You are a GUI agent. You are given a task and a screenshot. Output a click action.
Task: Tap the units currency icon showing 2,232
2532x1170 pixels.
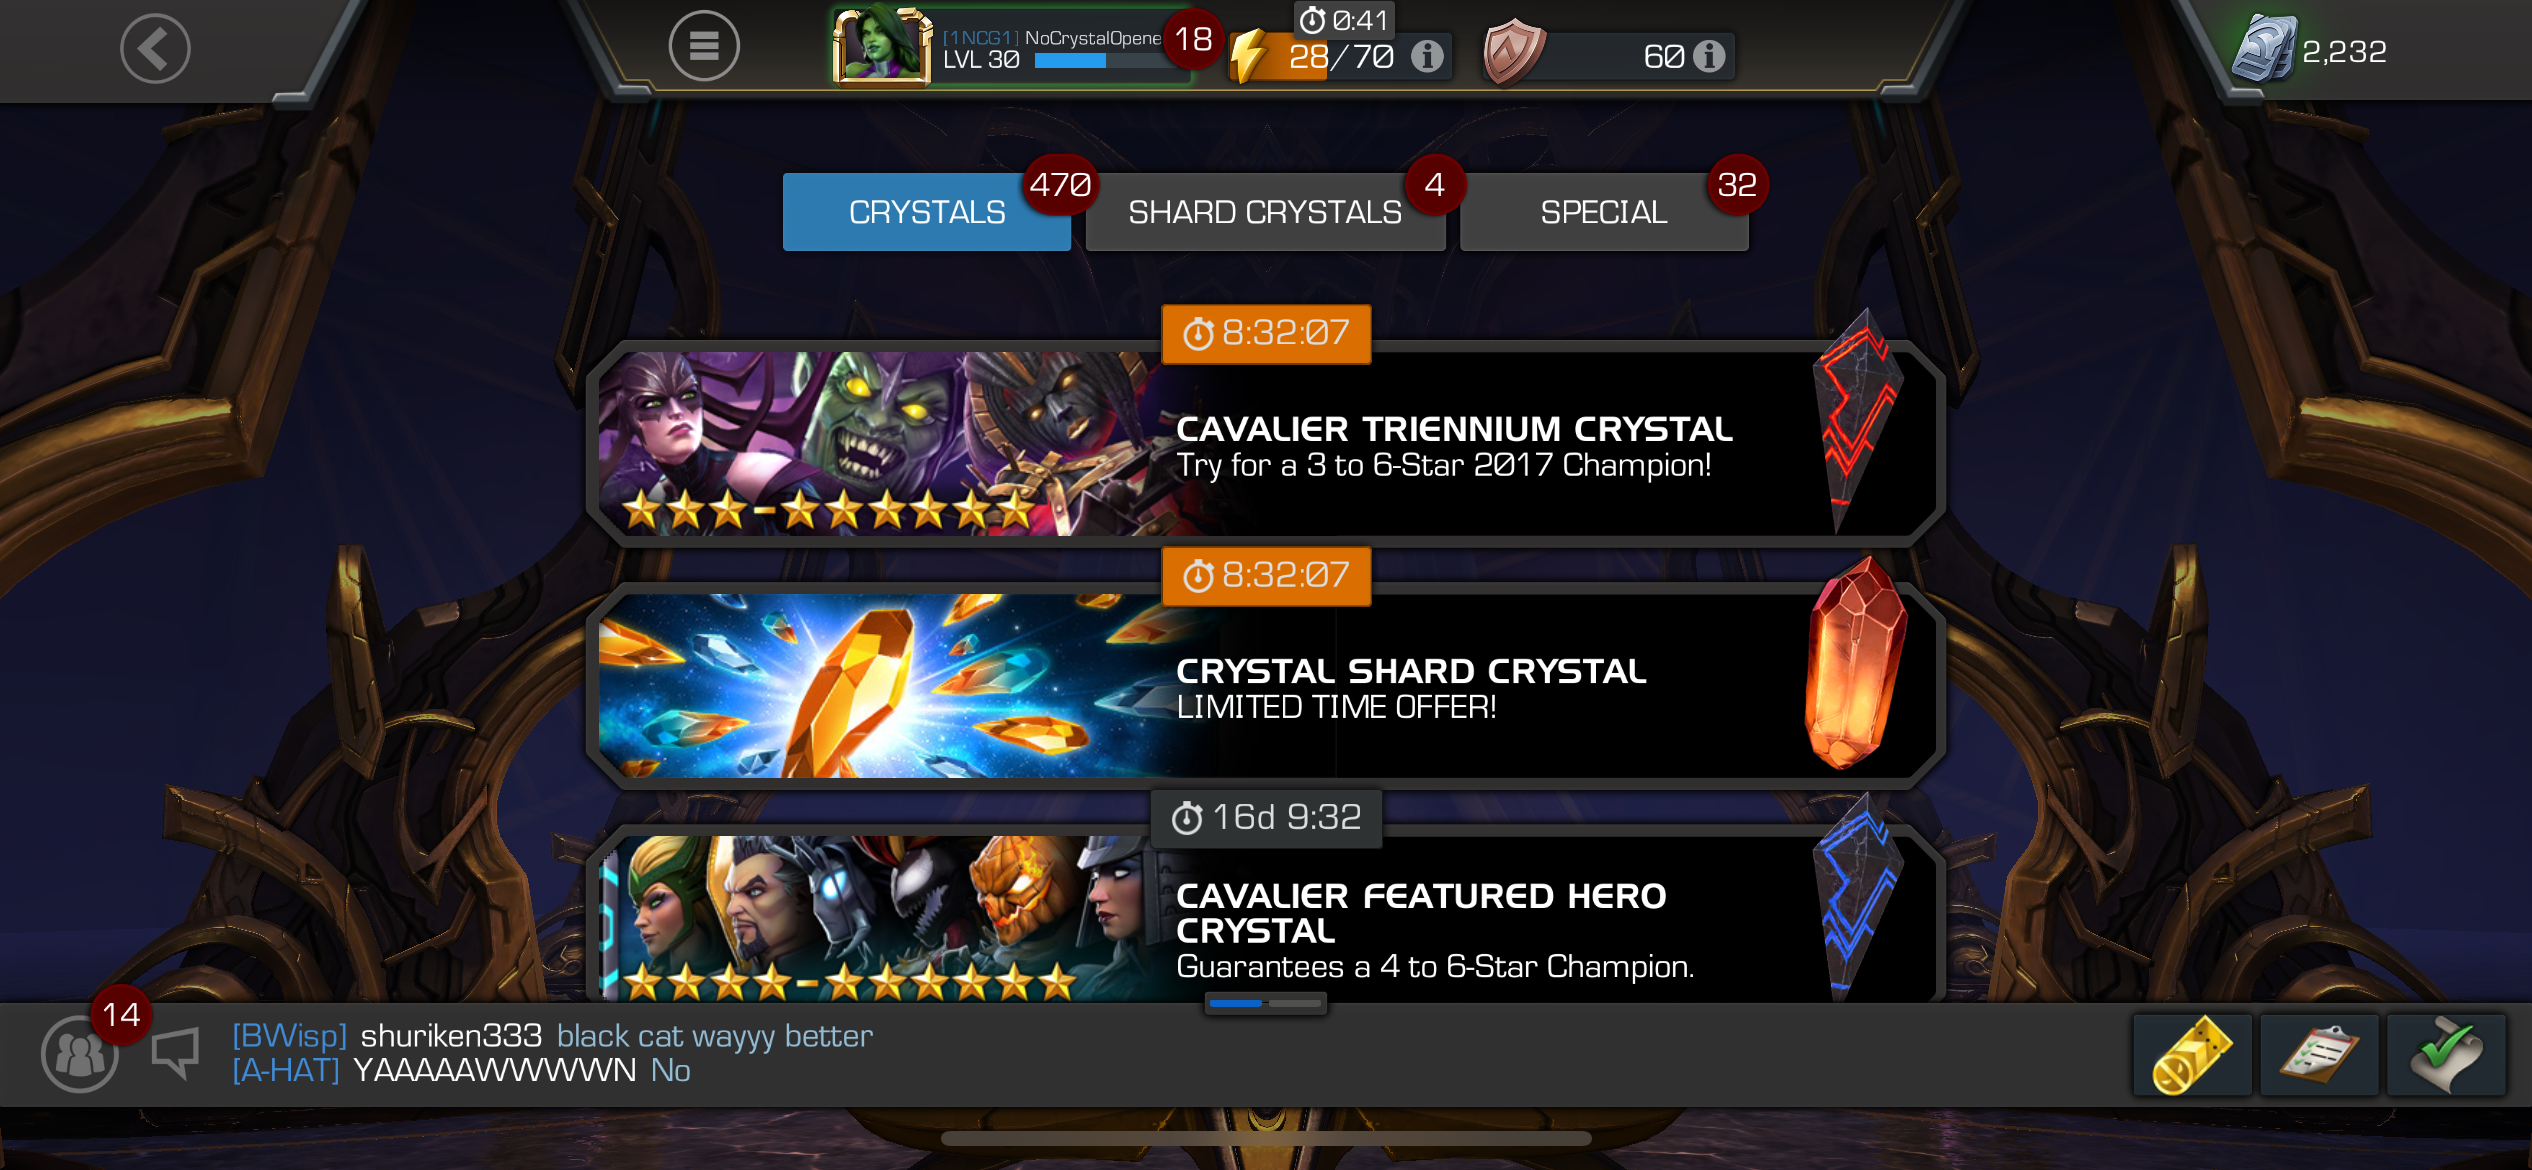[2263, 48]
